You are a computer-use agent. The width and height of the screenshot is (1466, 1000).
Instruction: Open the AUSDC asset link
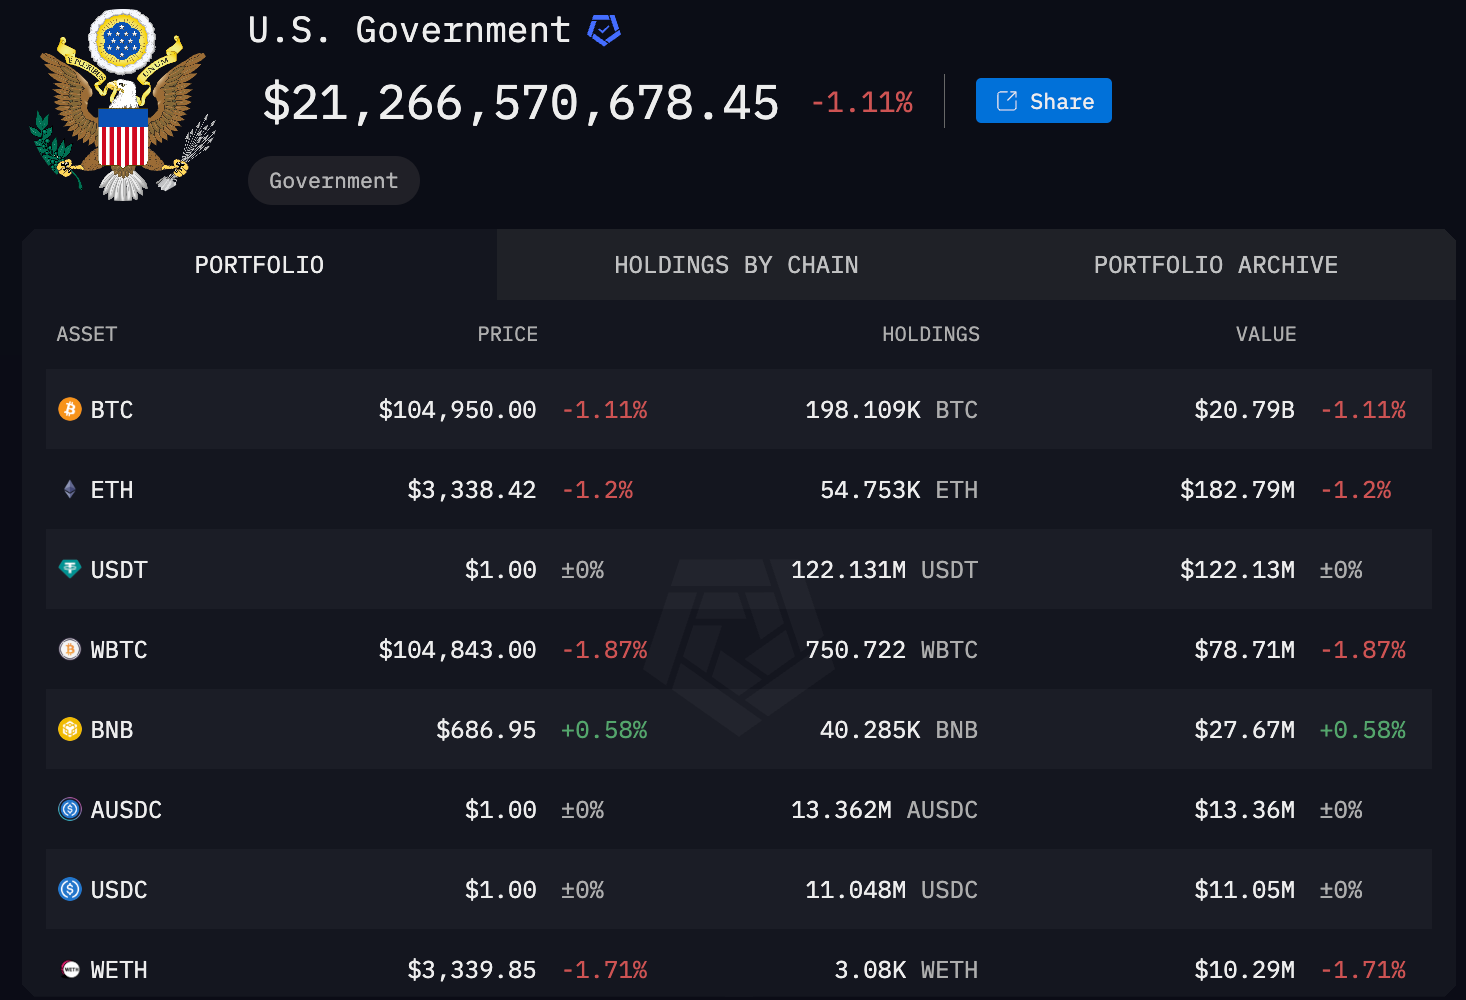tap(126, 810)
